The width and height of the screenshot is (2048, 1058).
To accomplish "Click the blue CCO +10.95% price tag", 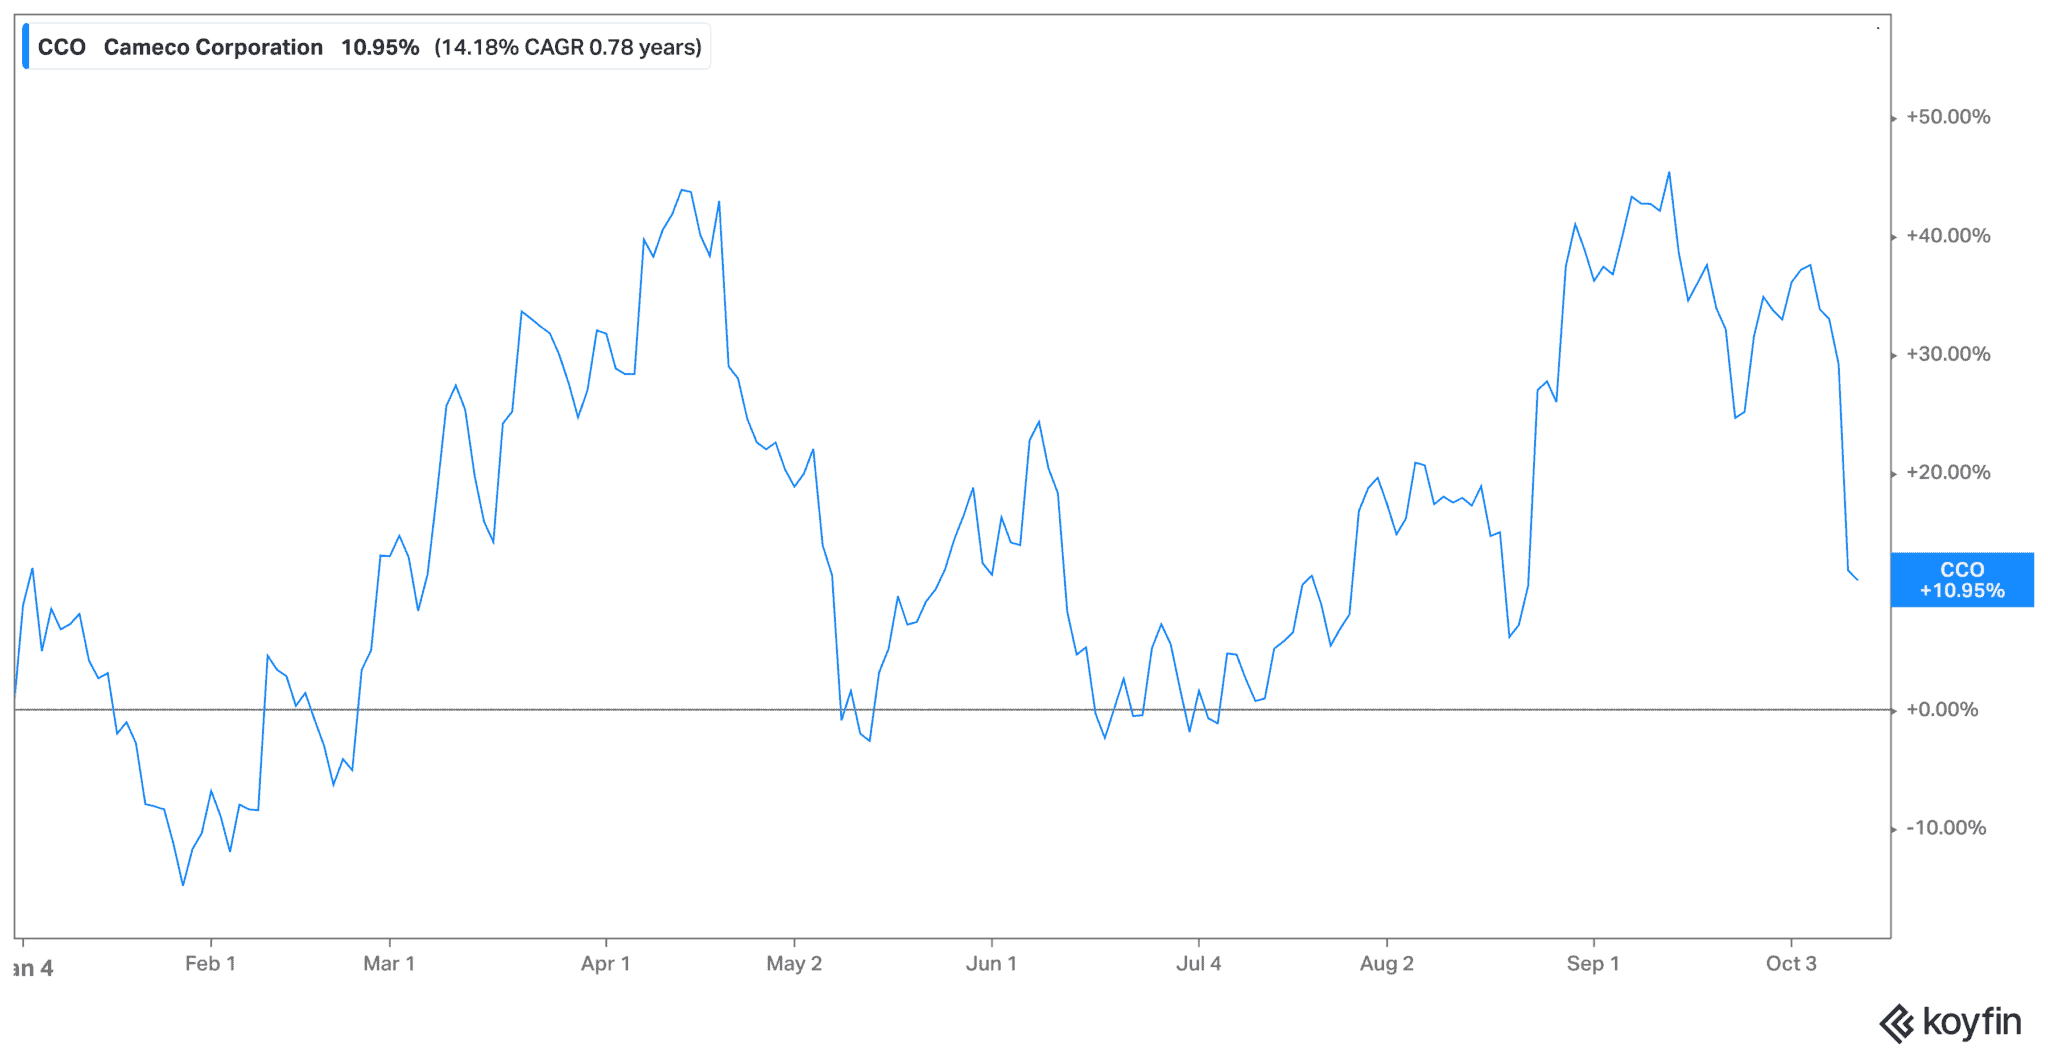I will point(1961,580).
